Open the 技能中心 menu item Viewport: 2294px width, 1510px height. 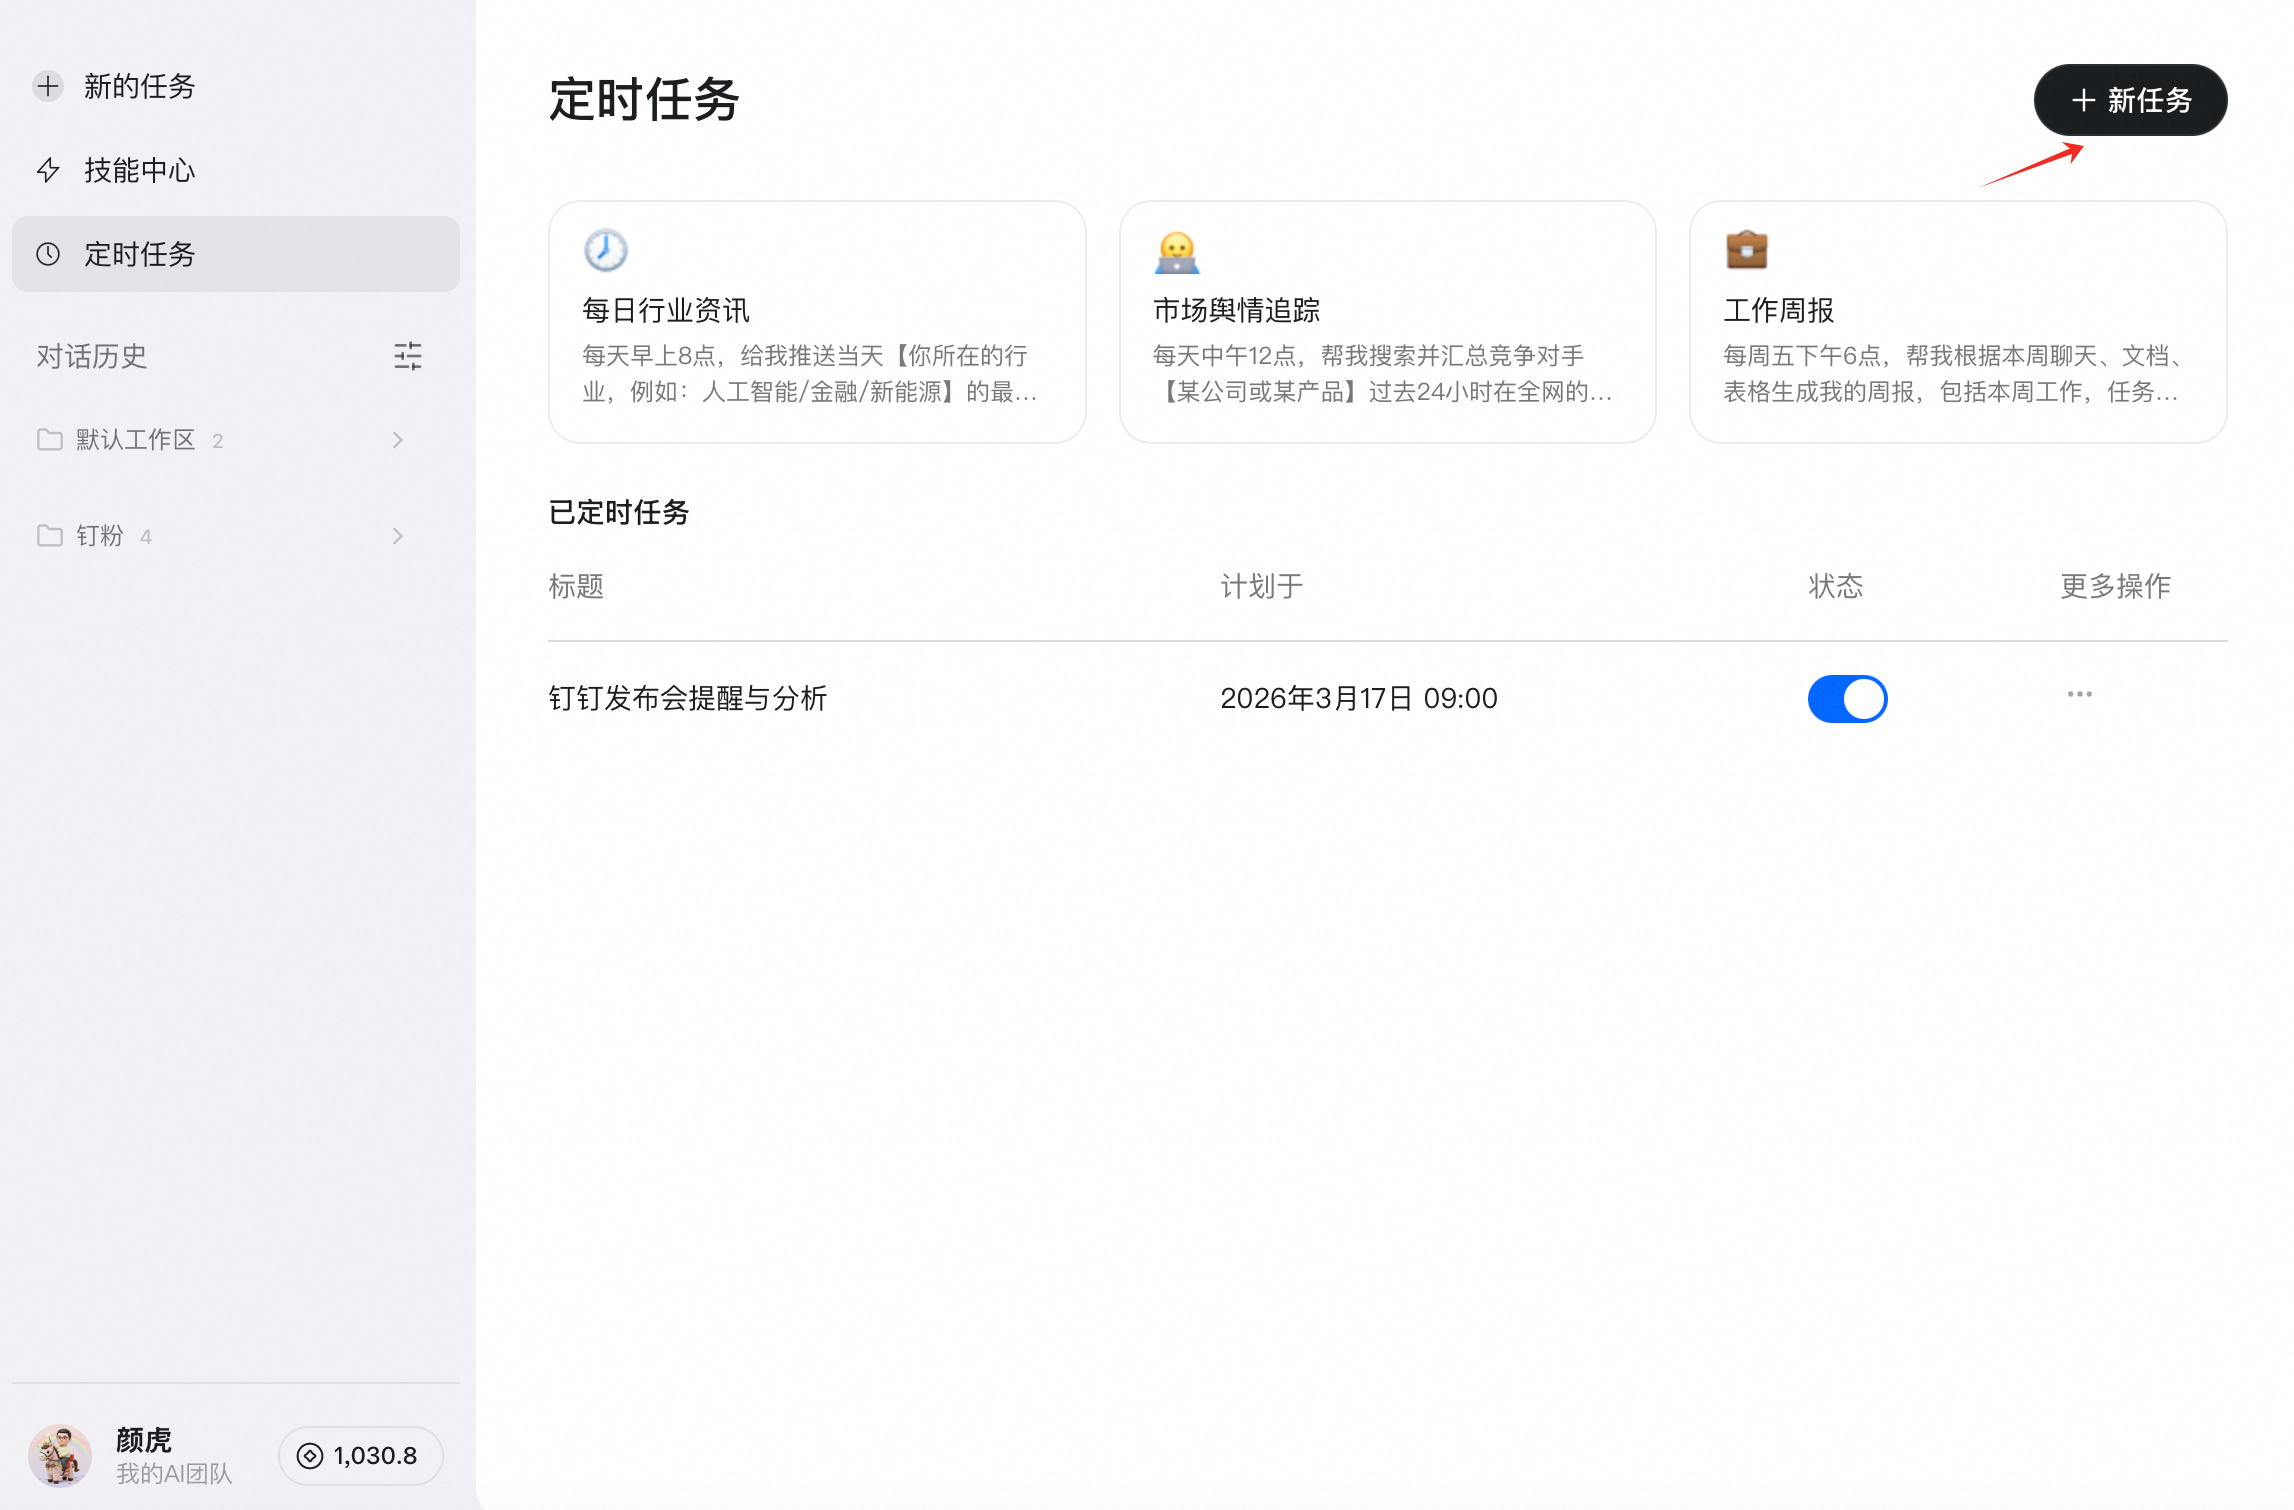tap(140, 170)
